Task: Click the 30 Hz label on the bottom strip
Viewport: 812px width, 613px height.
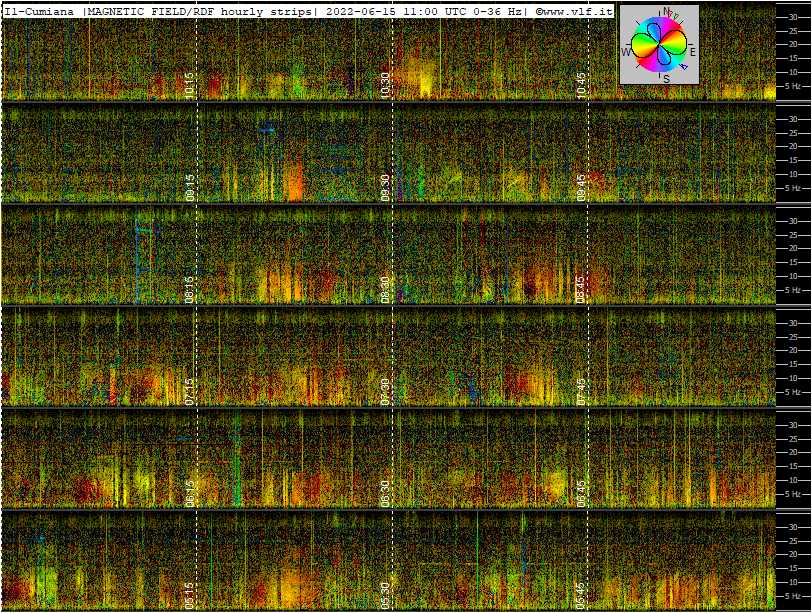Action: click(792, 526)
